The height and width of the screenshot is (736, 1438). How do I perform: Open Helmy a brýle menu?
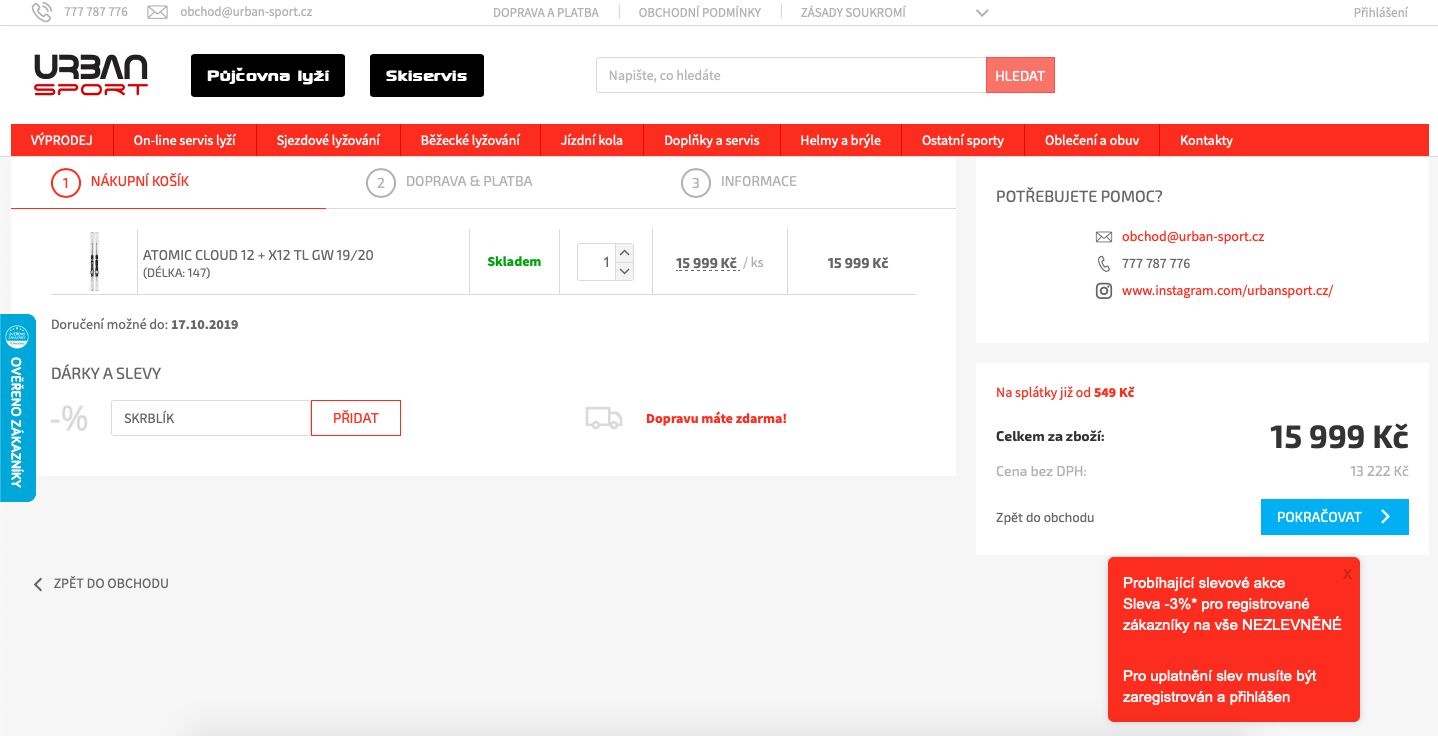click(x=841, y=140)
